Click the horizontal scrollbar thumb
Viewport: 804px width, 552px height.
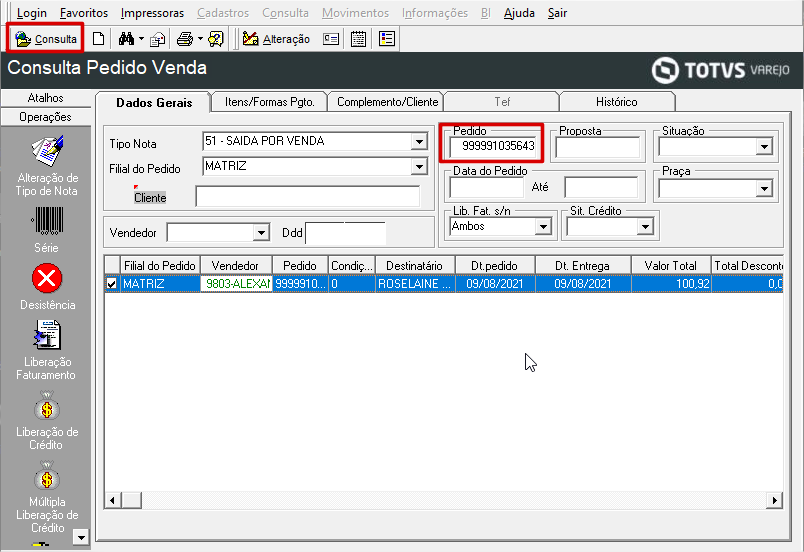pyautogui.click(x=132, y=500)
